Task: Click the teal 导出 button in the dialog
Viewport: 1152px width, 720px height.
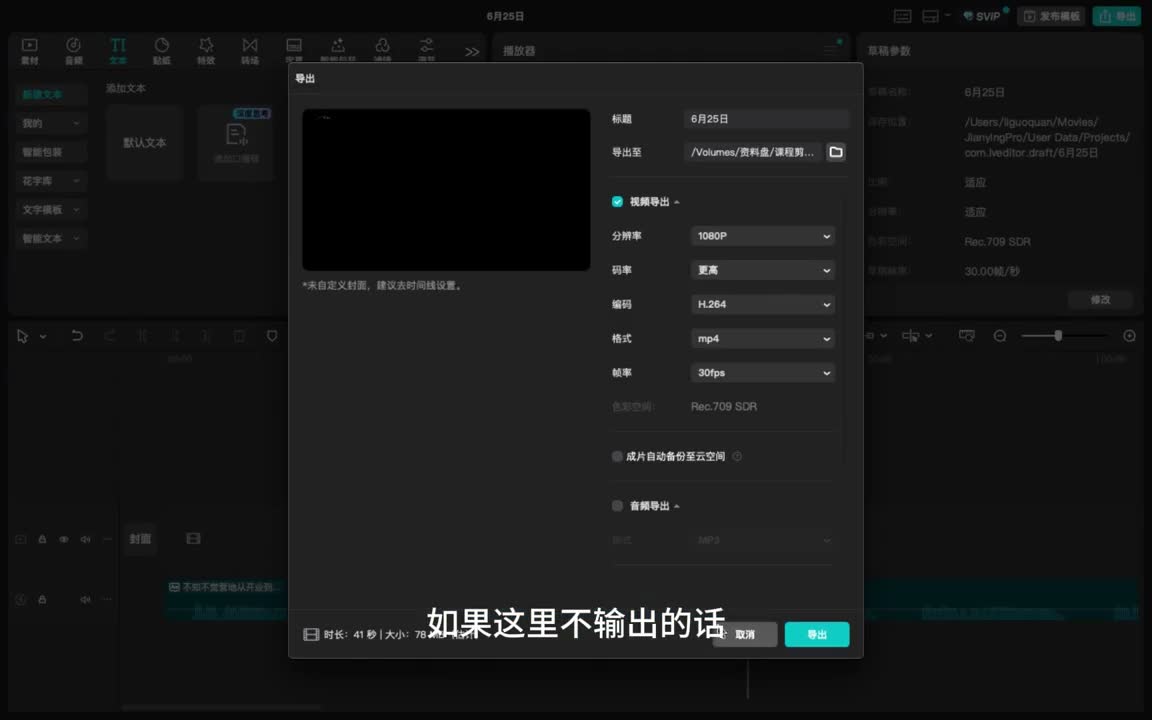Action: point(817,634)
